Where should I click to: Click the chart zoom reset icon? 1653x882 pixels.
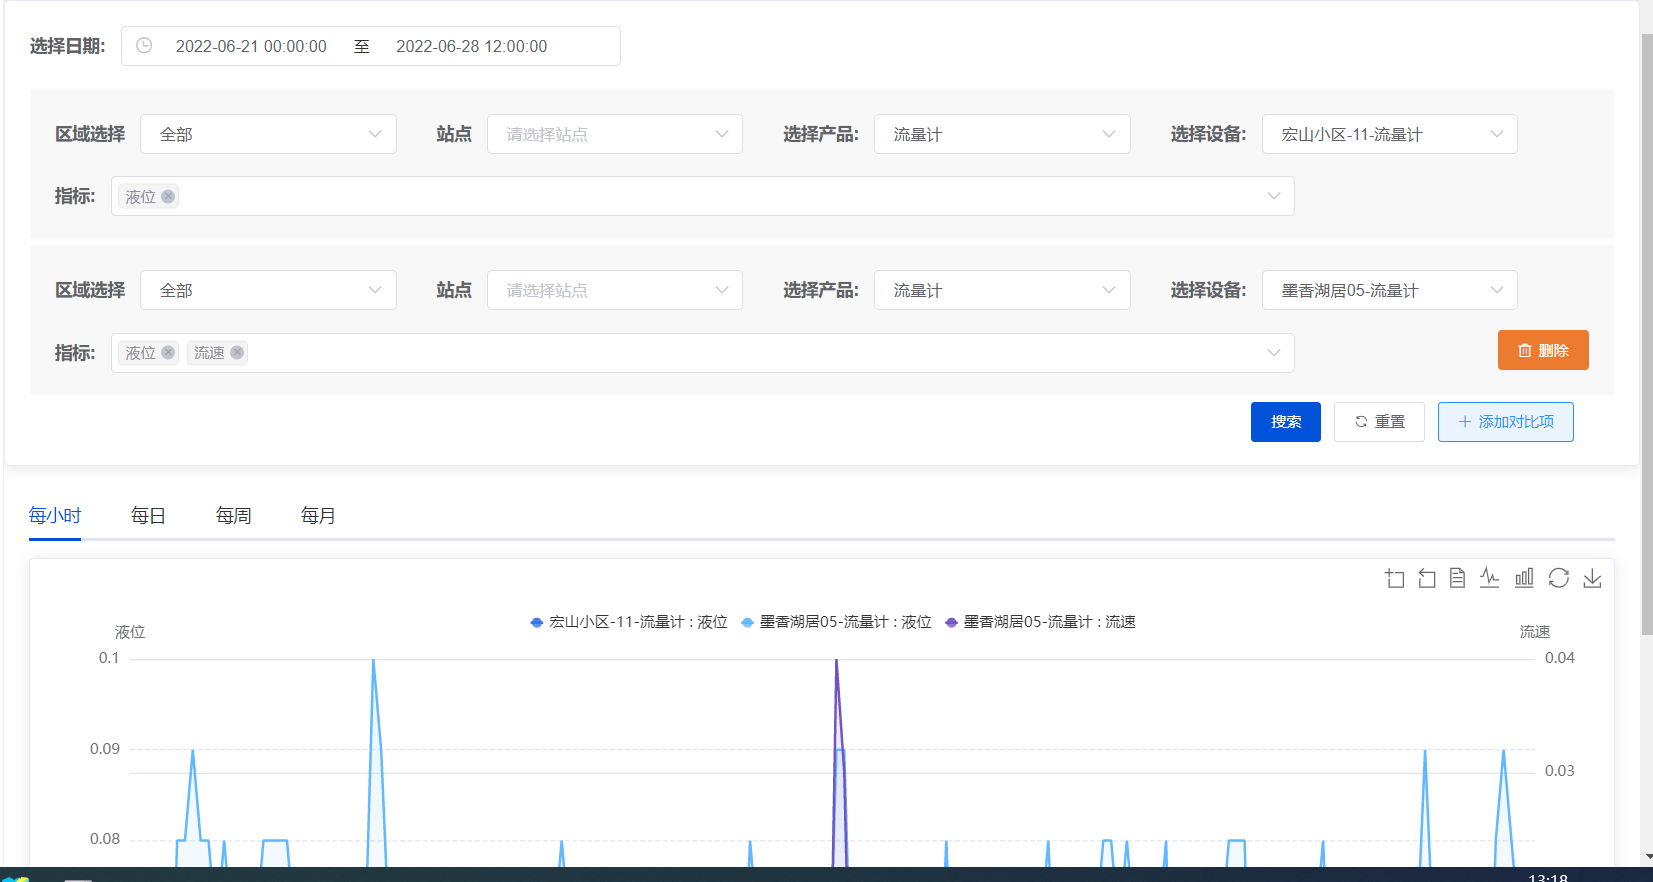pos(1427,578)
